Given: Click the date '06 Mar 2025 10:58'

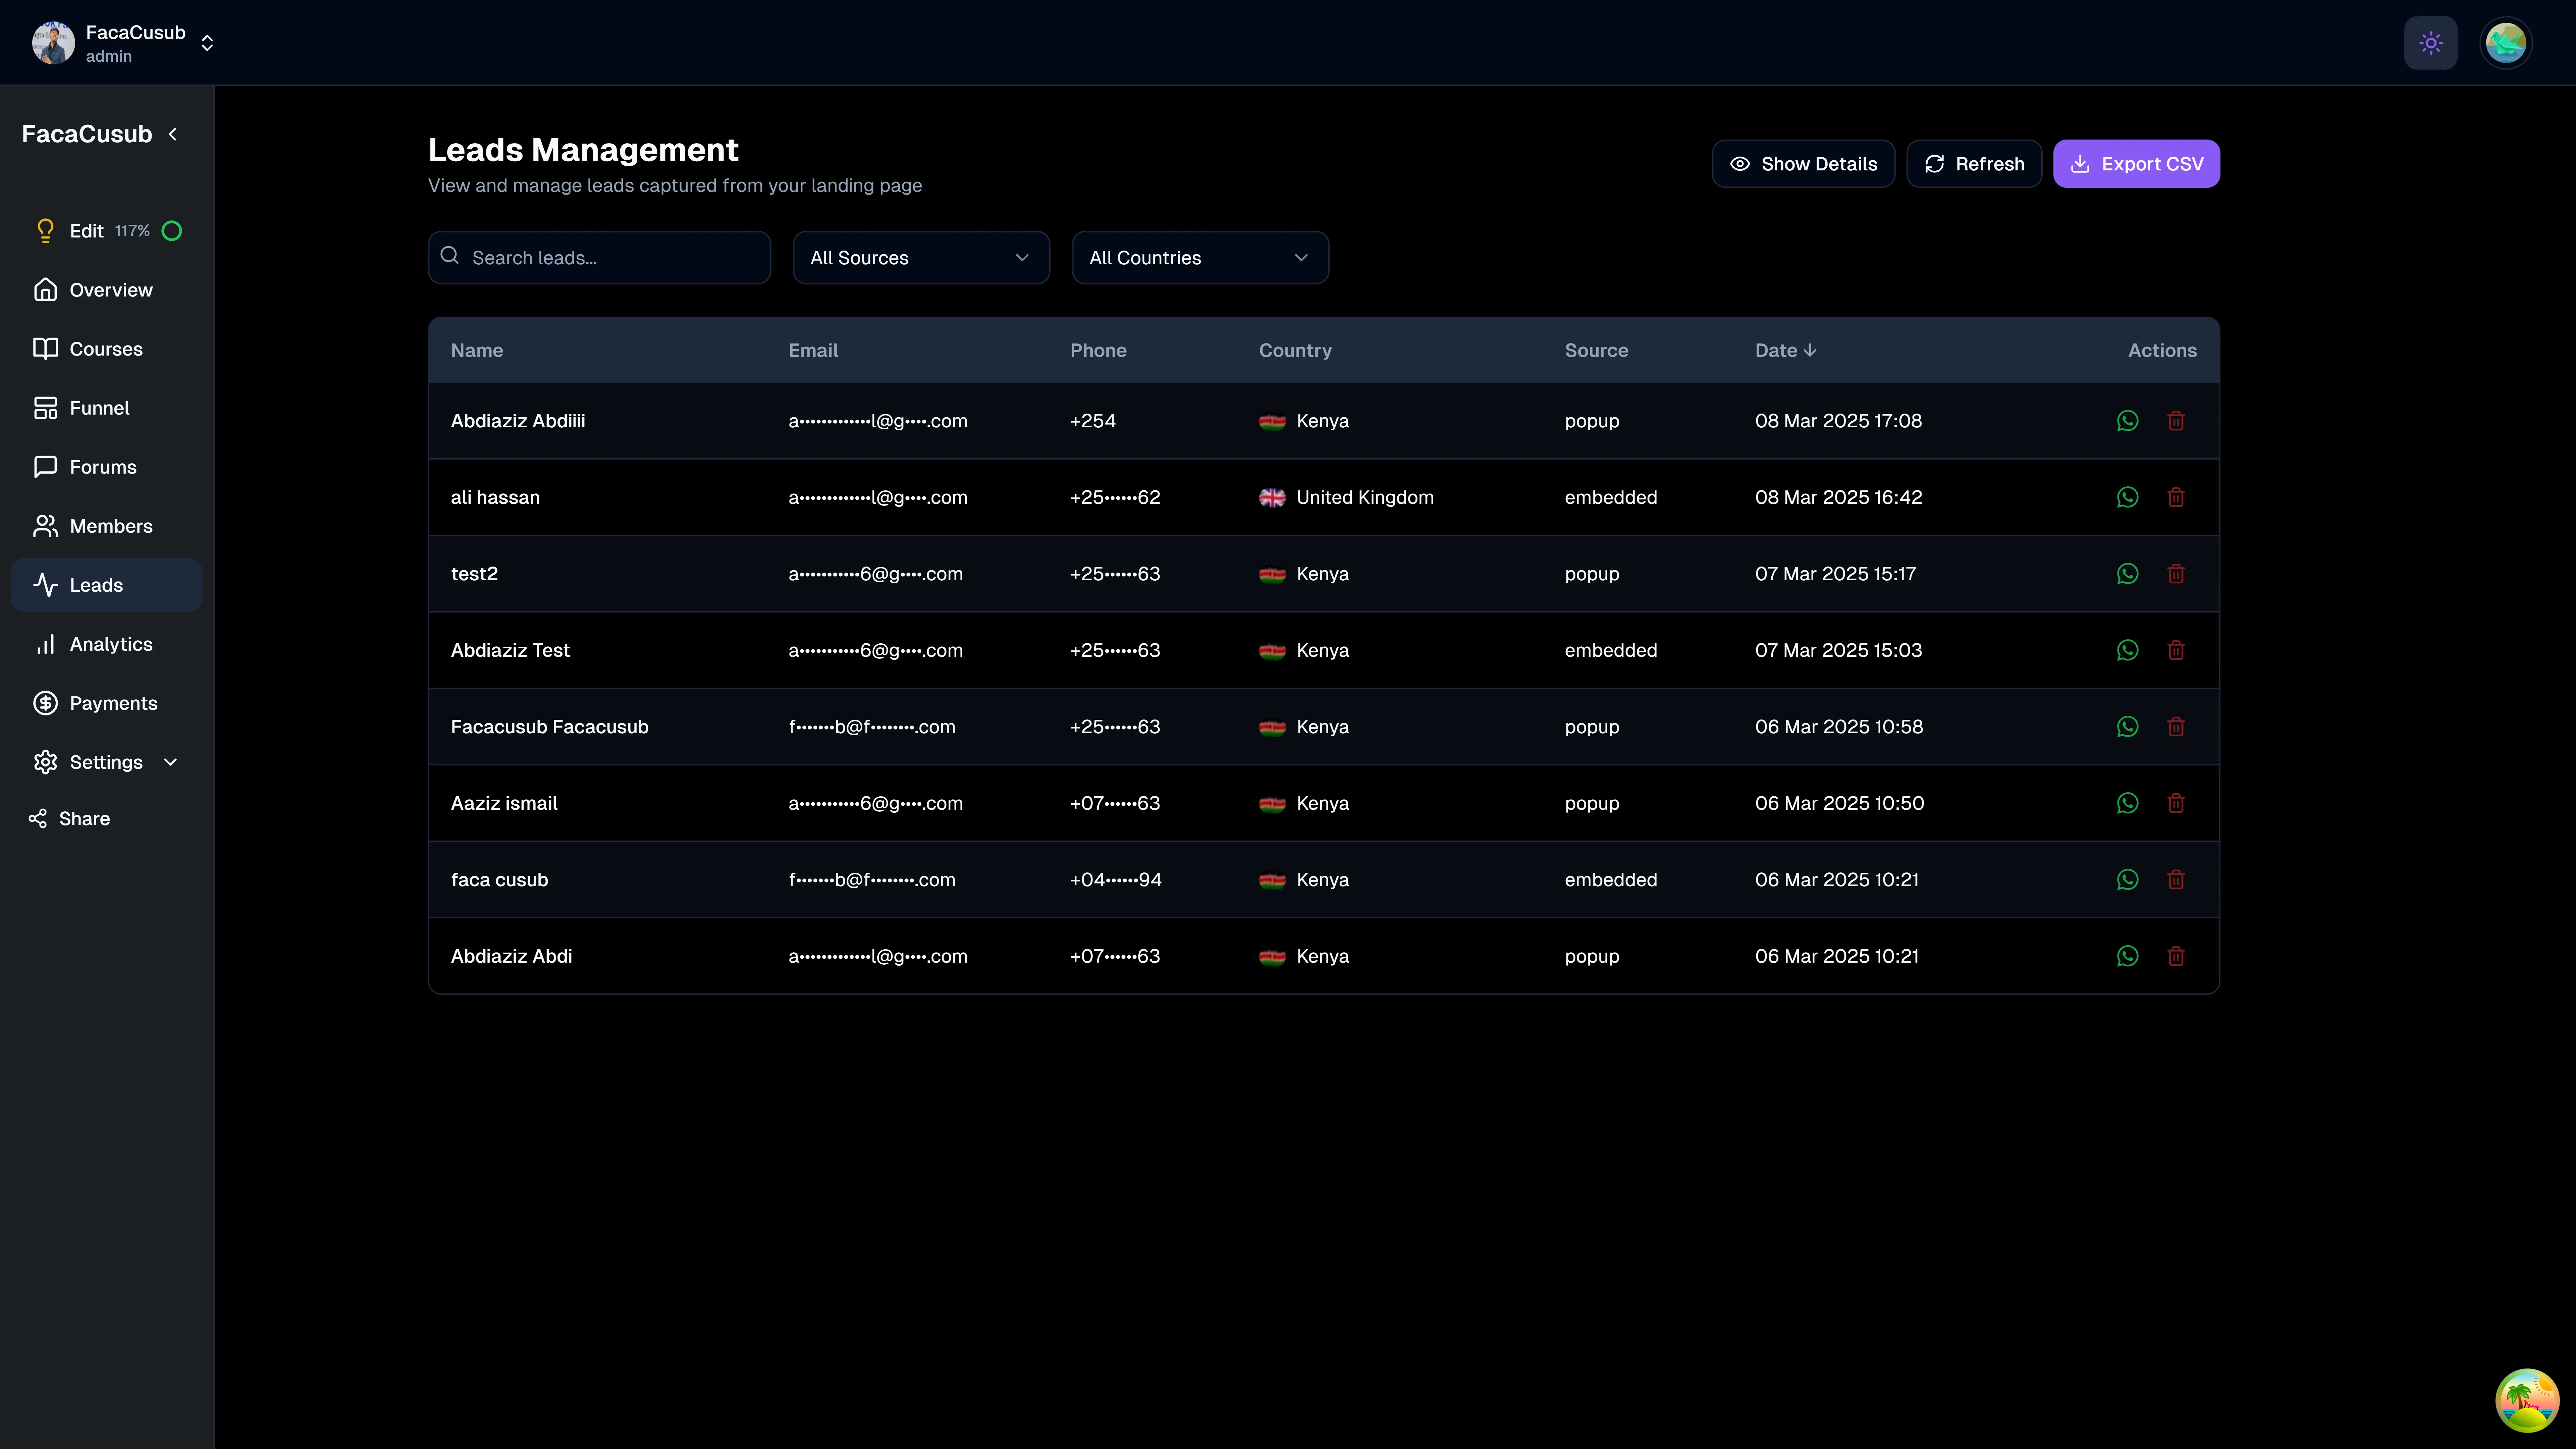Looking at the screenshot, I should [1839, 727].
